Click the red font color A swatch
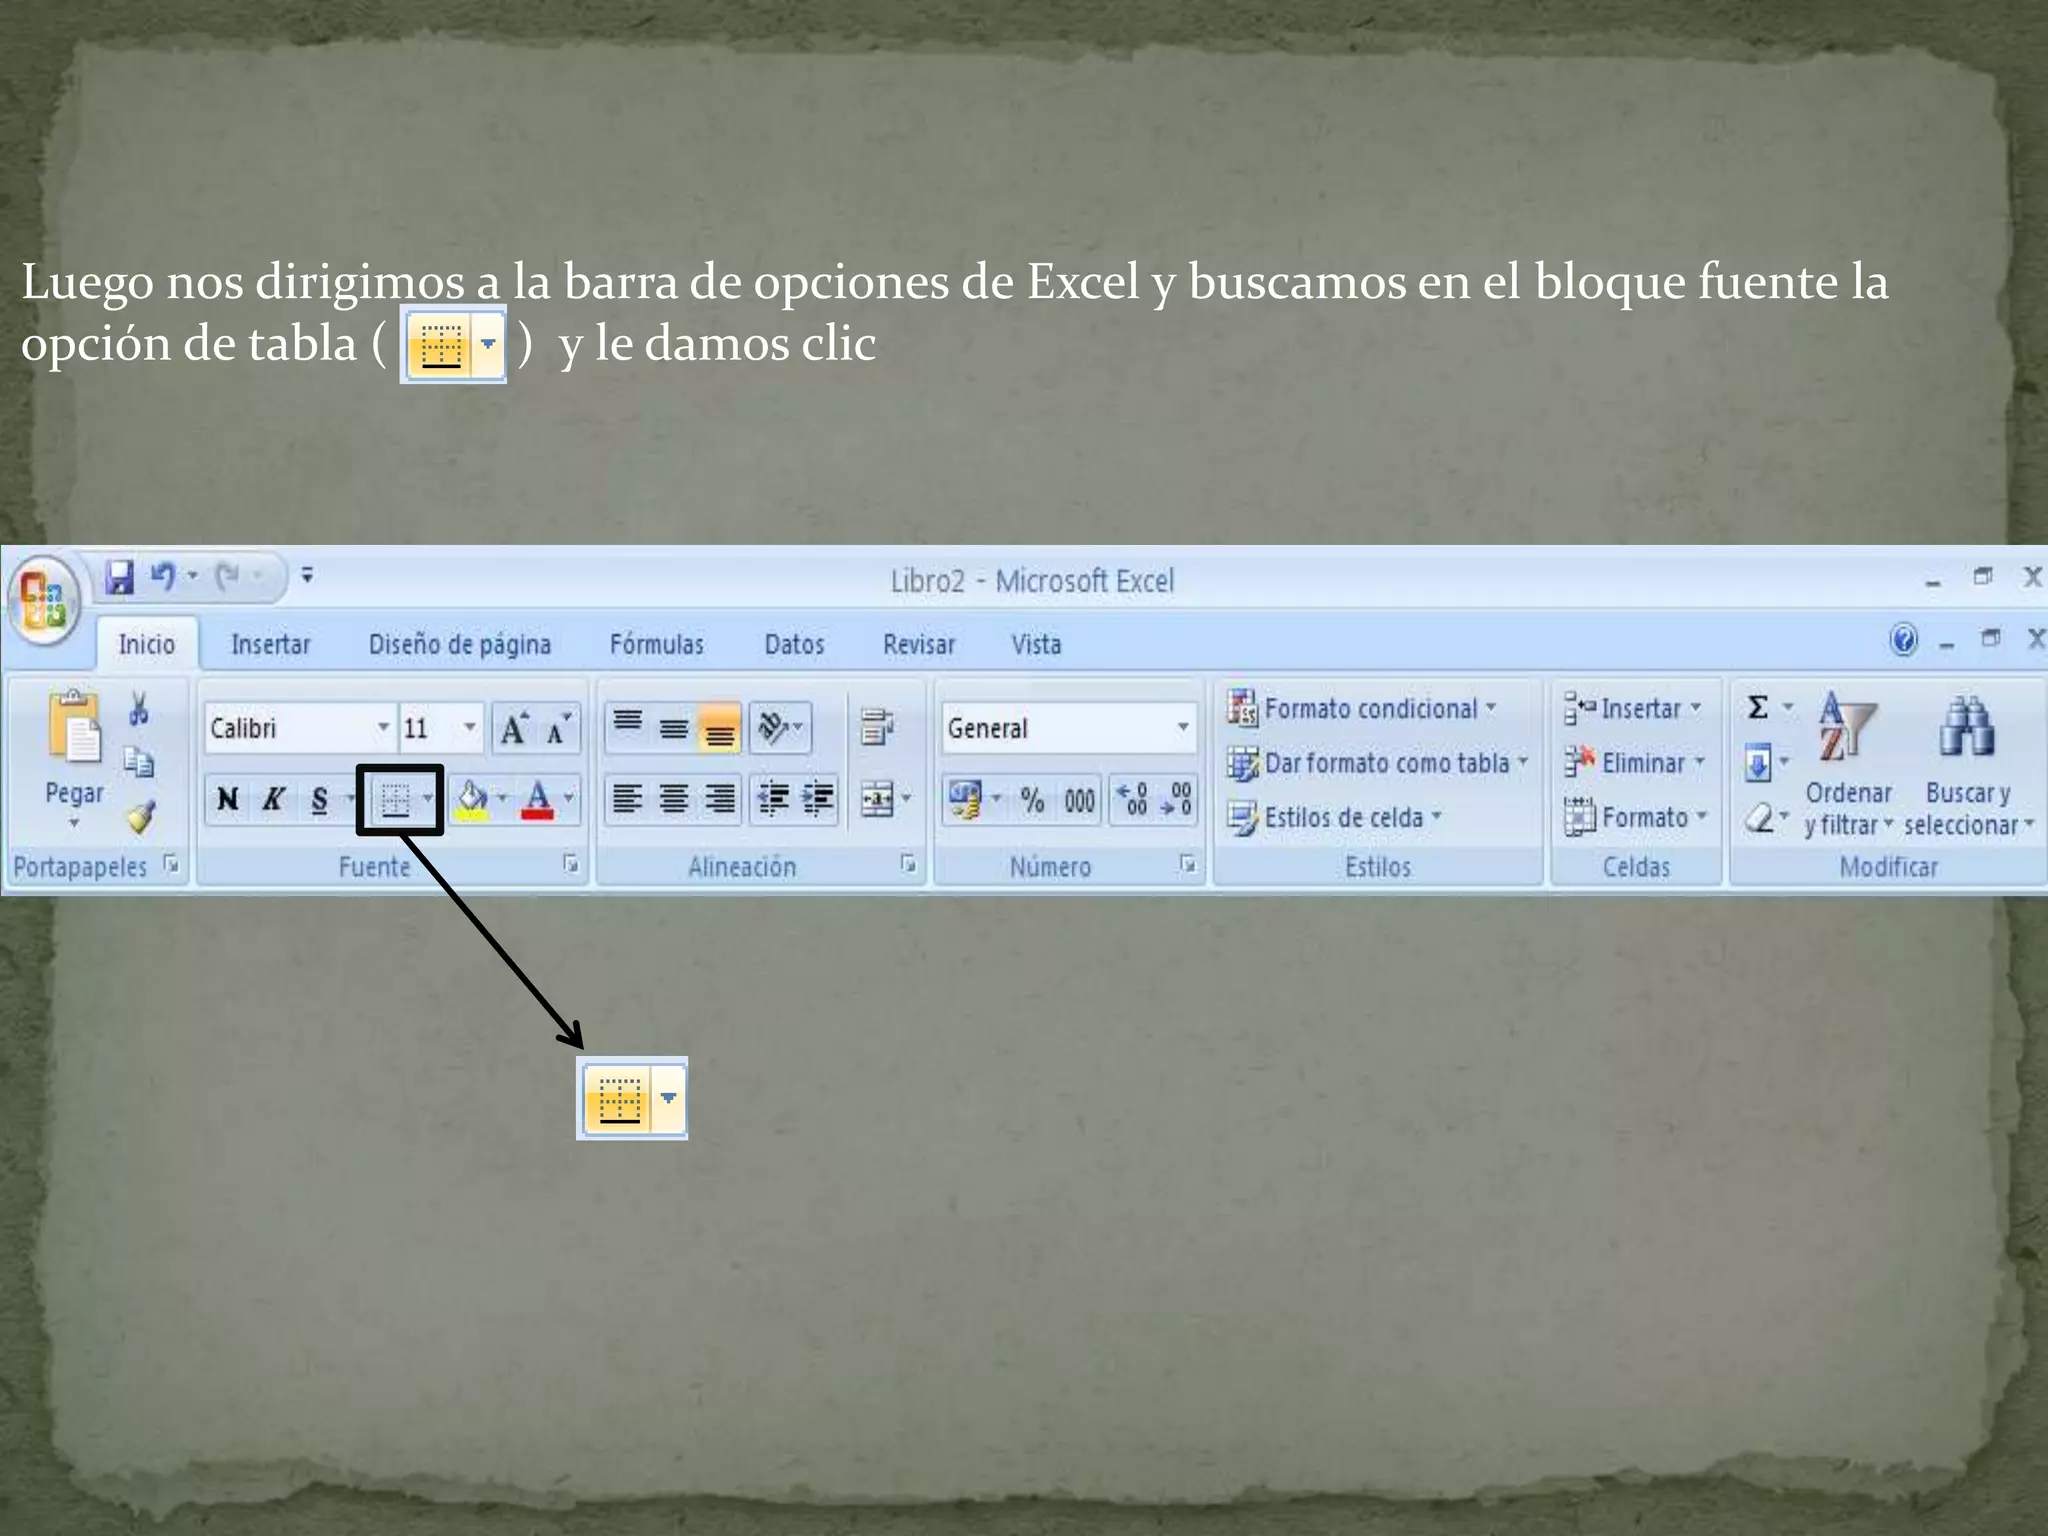The image size is (2048, 1536). (x=538, y=800)
